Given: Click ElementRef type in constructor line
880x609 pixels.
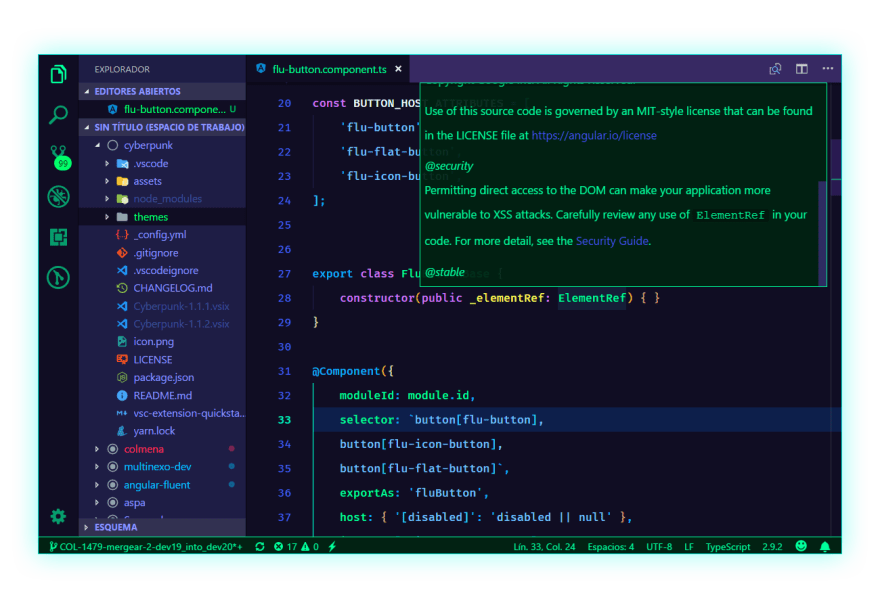Looking at the screenshot, I should 592,298.
